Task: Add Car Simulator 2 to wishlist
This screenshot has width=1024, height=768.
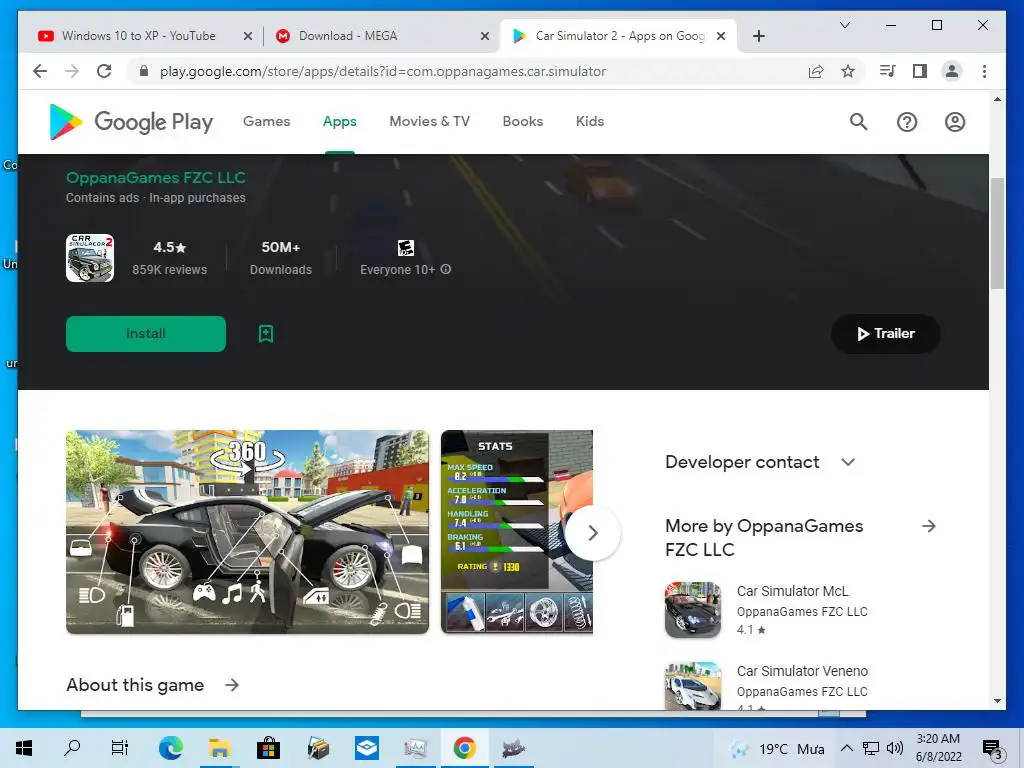Action: click(266, 334)
